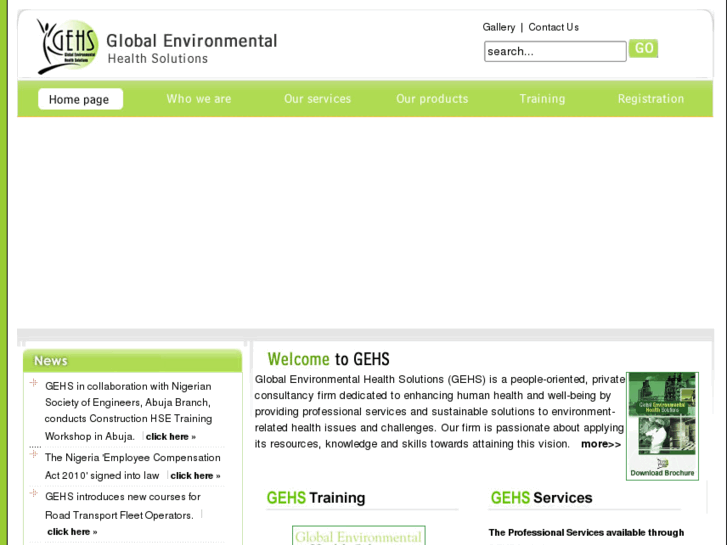Click here for Employee Compensation Act news
This screenshot has height=545, width=727.
(195, 475)
